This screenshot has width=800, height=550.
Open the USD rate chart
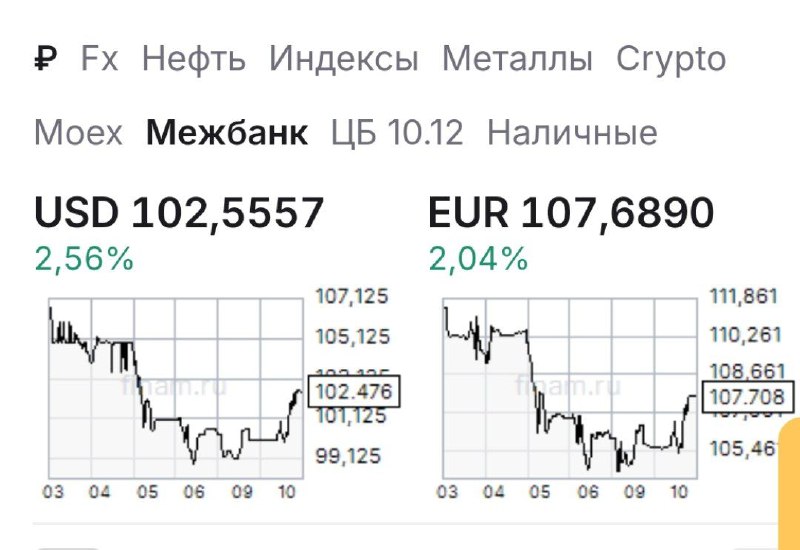tap(176, 388)
